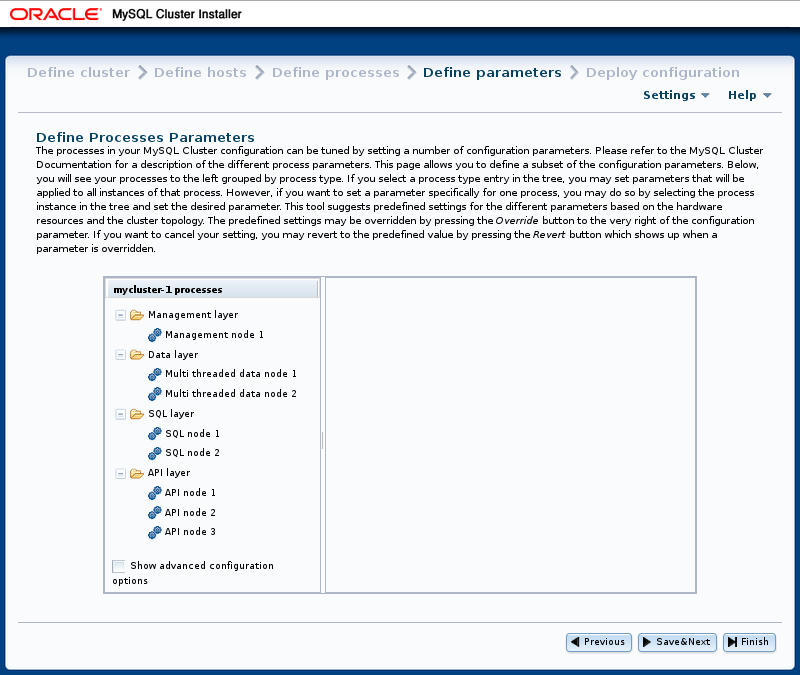Select SQL node 1 label
Image resolution: width=800 pixels, height=675 pixels.
tap(192, 434)
